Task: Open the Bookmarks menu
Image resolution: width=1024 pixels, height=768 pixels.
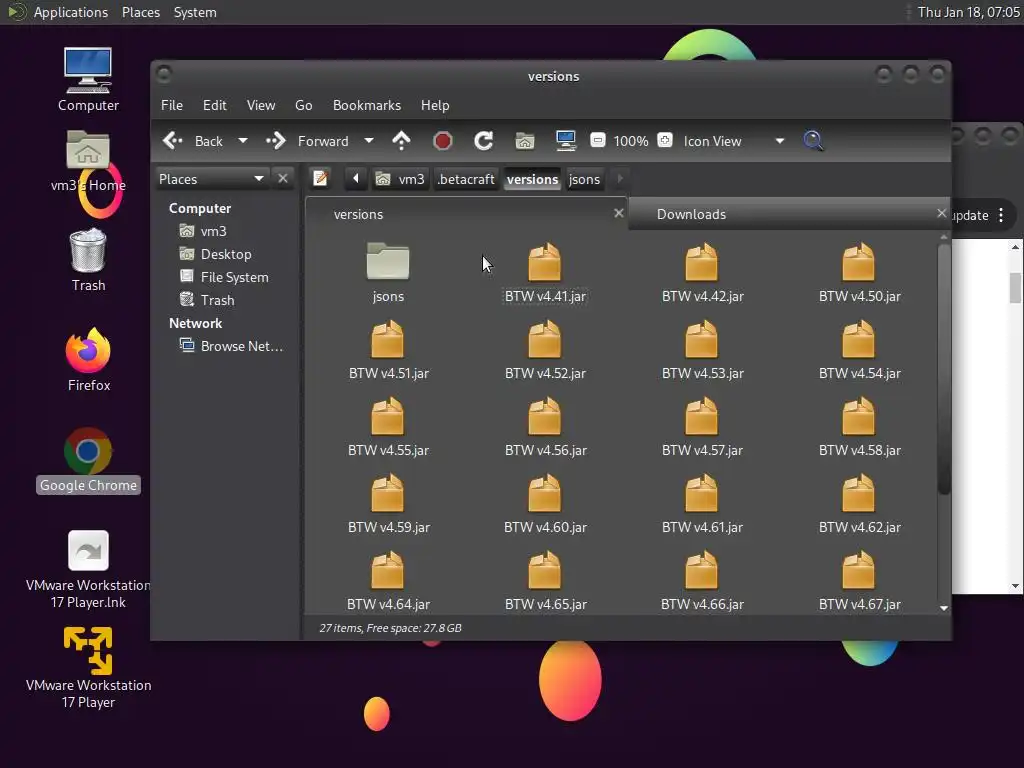Action: click(366, 105)
